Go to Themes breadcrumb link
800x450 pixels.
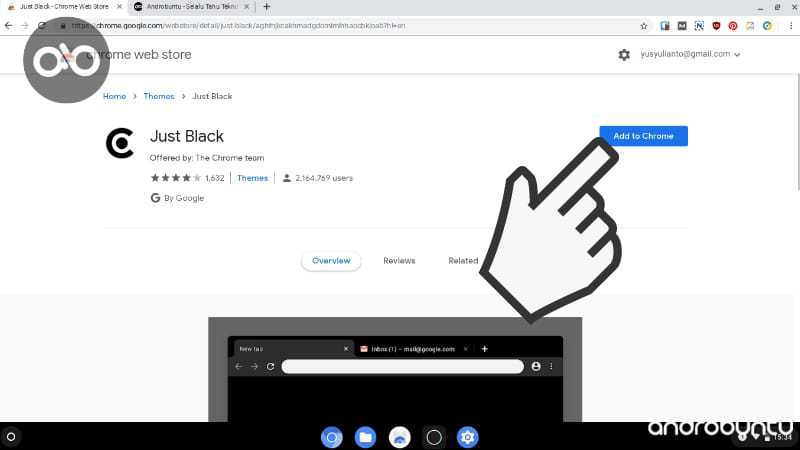159,96
